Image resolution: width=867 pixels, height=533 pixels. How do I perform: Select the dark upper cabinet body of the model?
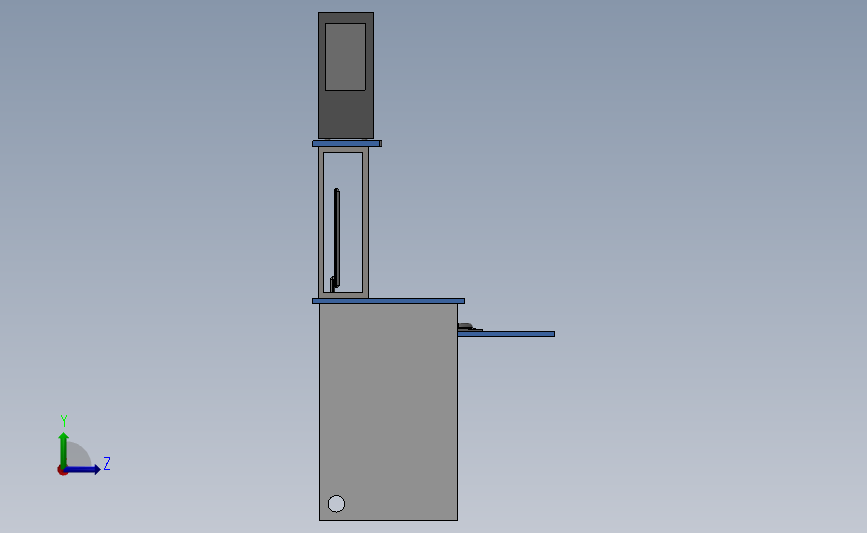click(346, 115)
